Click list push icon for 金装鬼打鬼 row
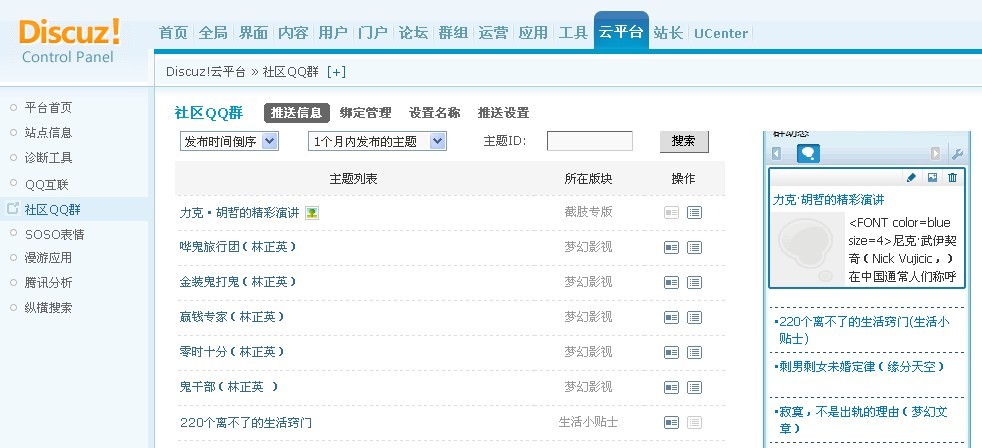This screenshot has width=982, height=448. click(694, 283)
